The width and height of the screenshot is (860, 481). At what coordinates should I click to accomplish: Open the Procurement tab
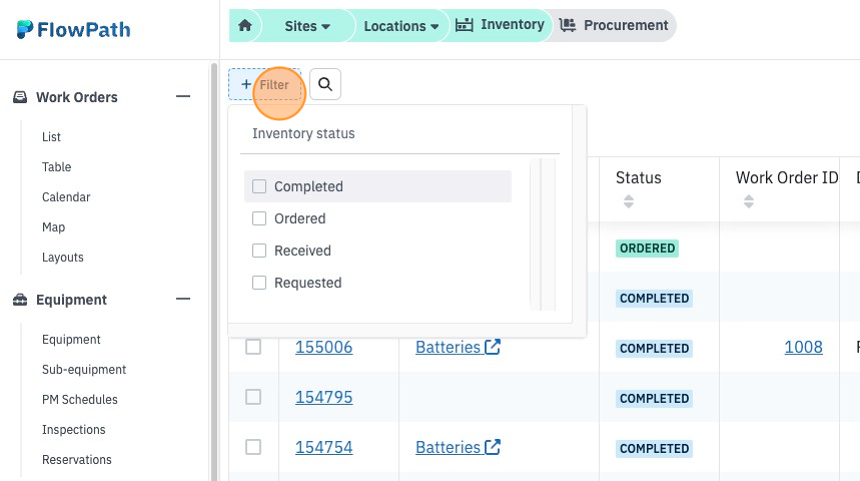[x=613, y=25]
